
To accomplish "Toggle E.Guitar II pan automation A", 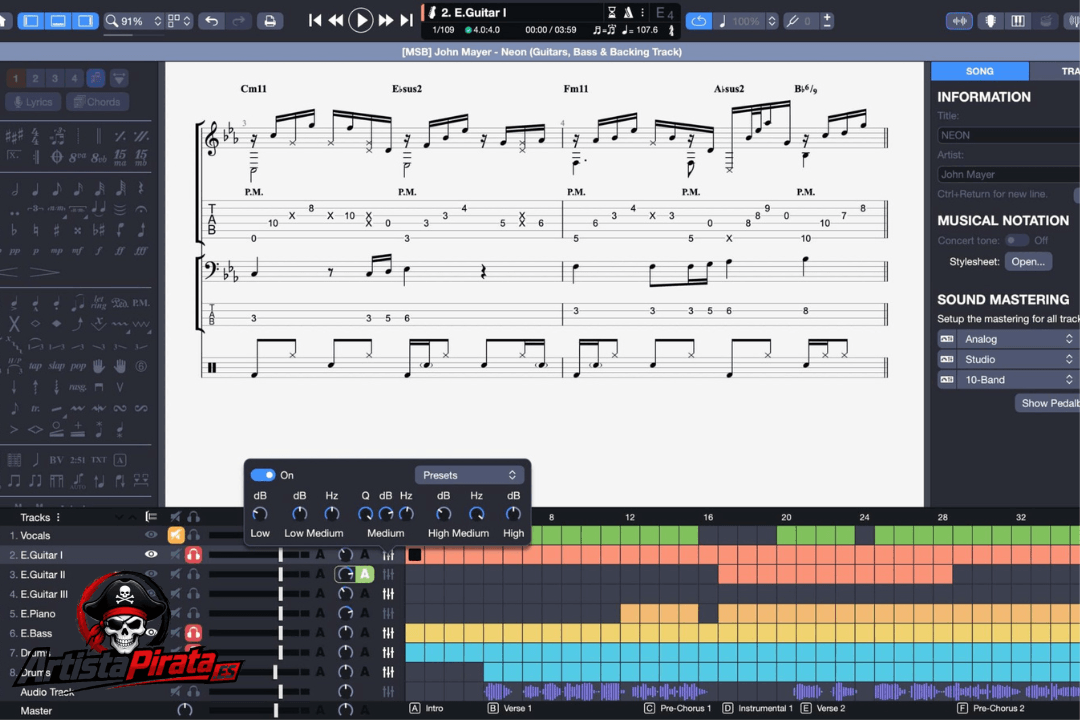I will [364, 573].
